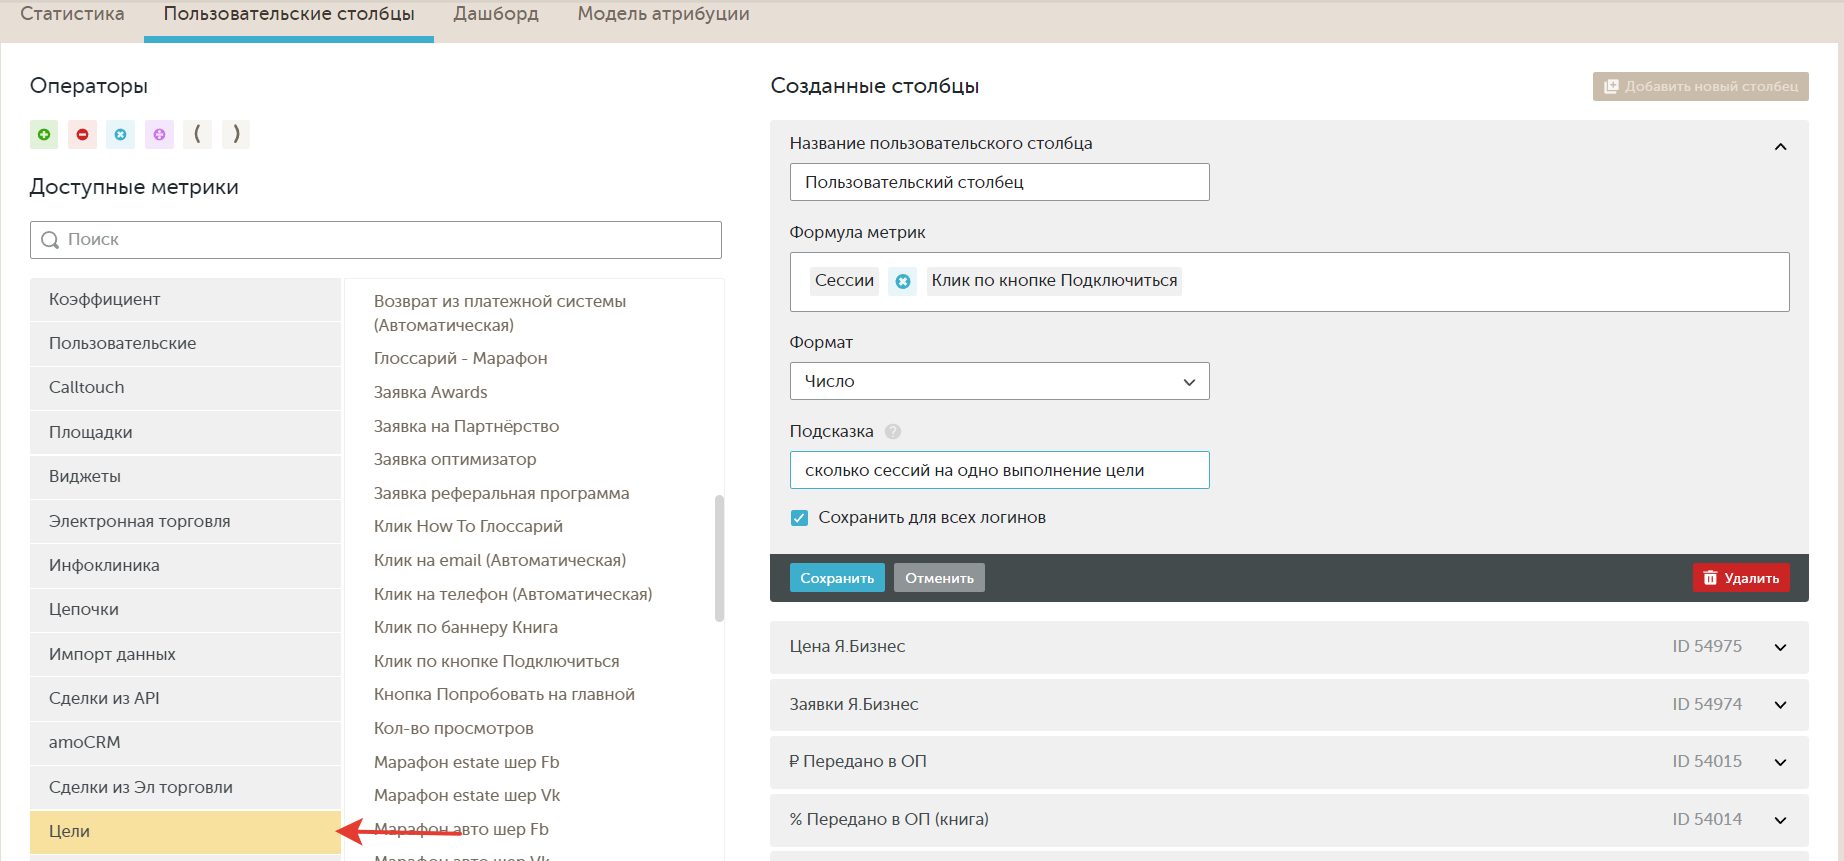The width and height of the screenshot is (1844, 861).
Task: Click the blue multiply operator icon
Action: click(121, 134)
